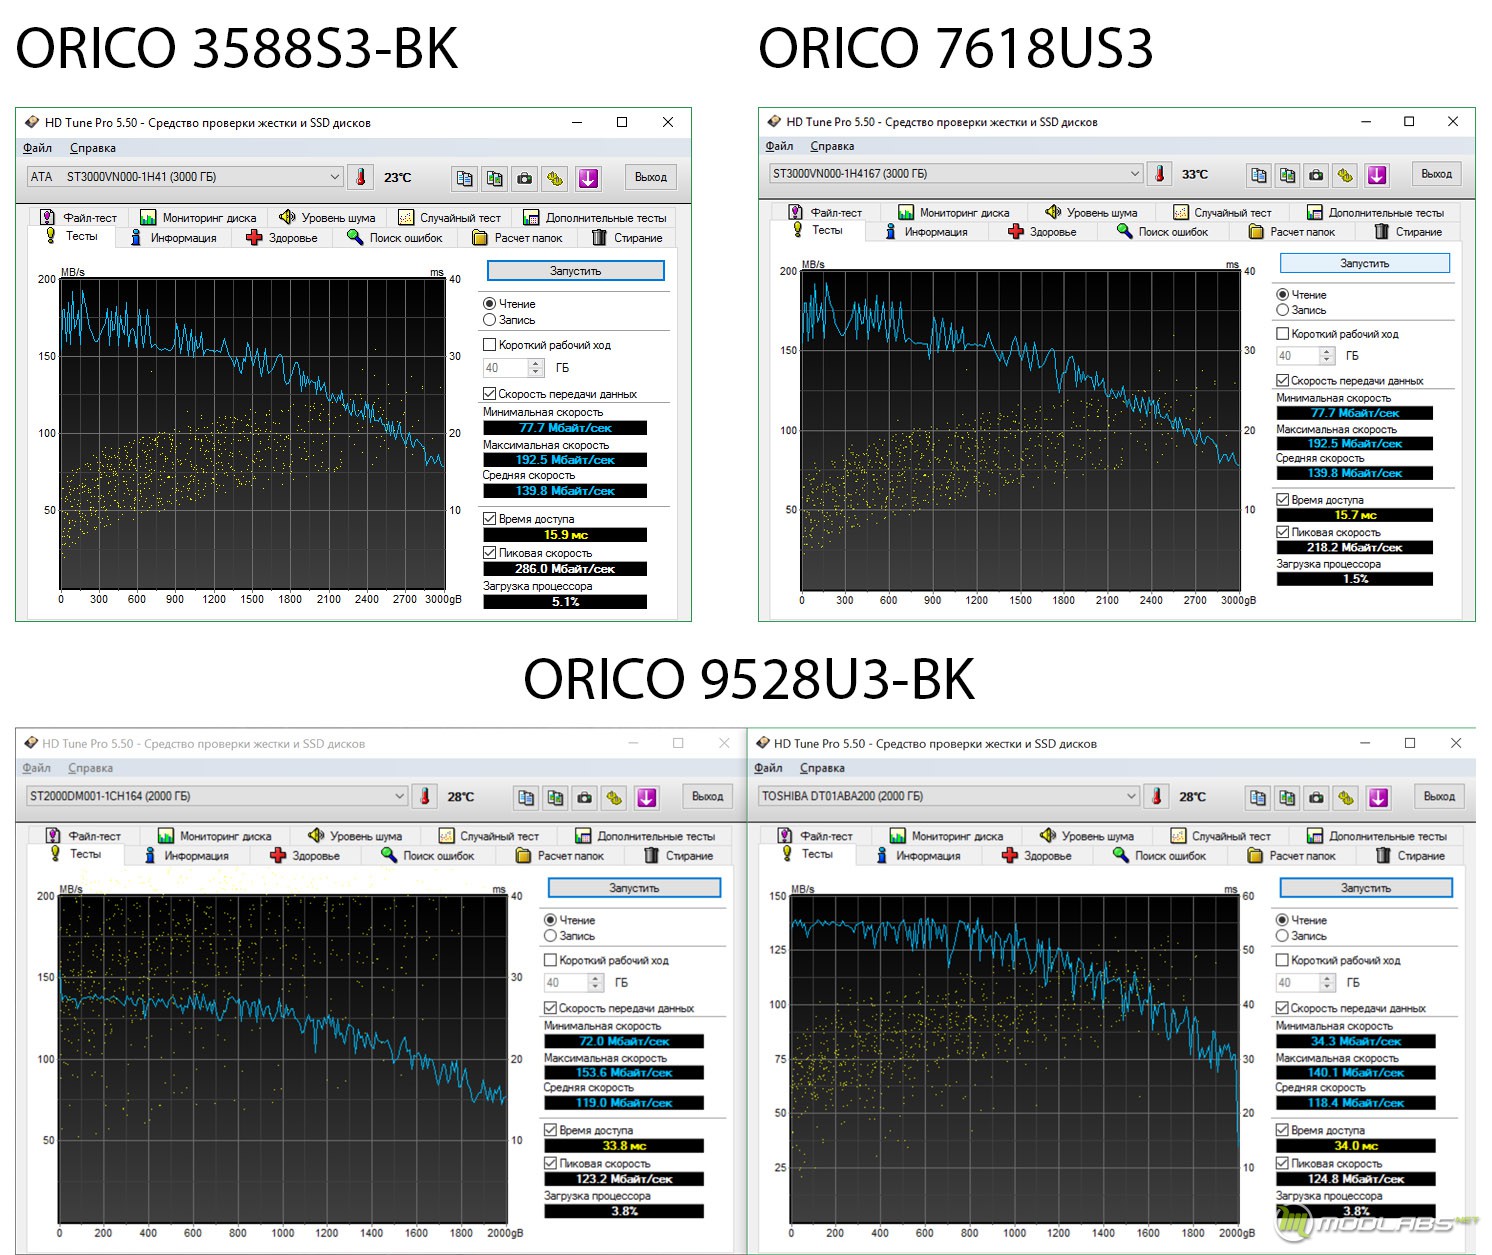Click camera icon in TOSHIBA DT01ABA200 window
Image resolution: width=1492 pixels, height=1255 pixels.
point(1317,797)
